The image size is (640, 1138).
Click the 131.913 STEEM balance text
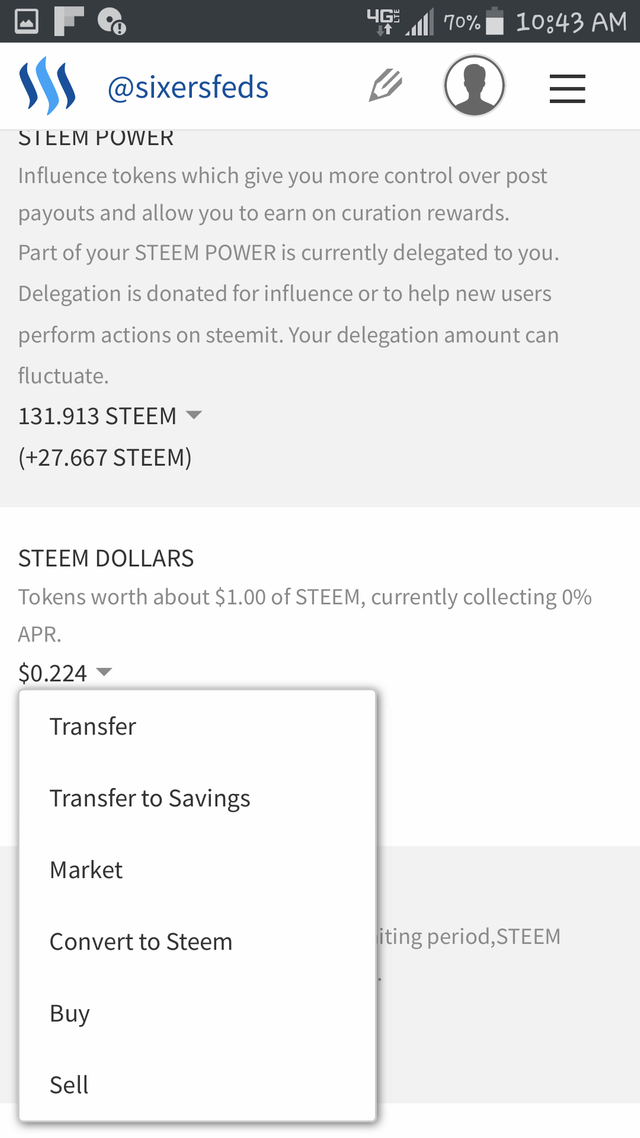97,416
